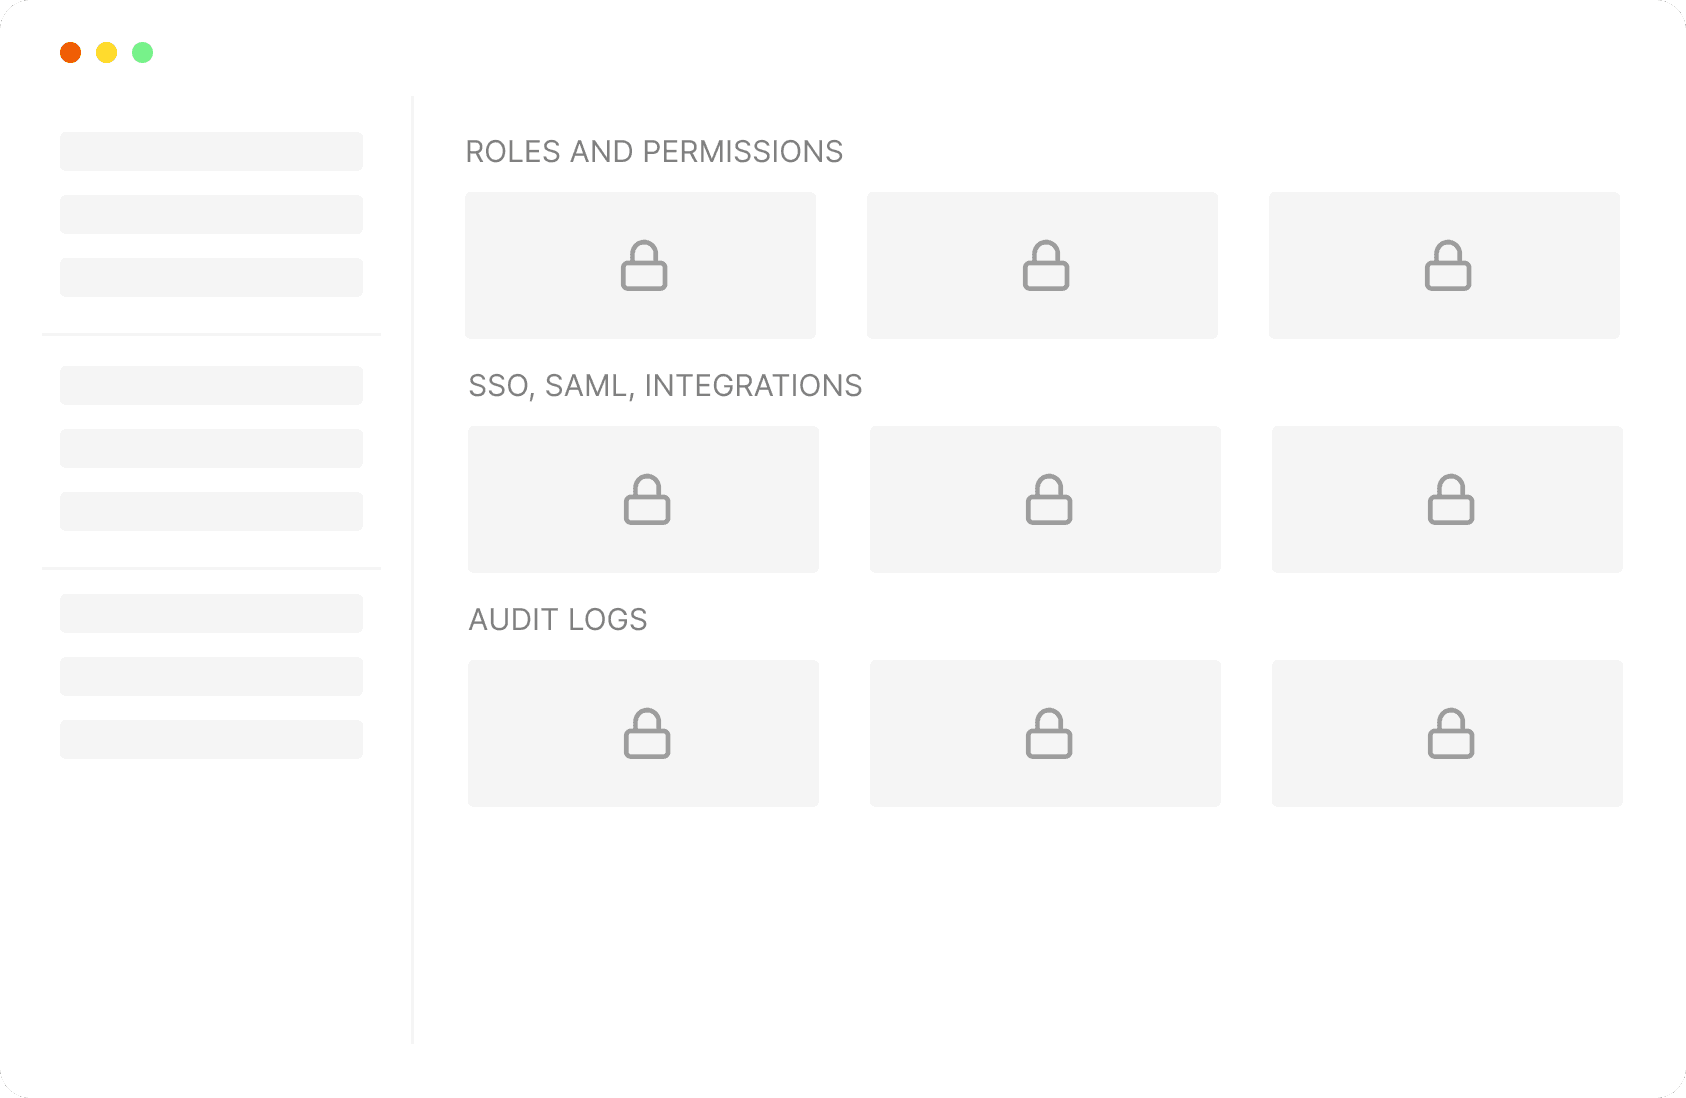
Task: Choose the first item in the middle sidebar group
Action: [211, 385]
